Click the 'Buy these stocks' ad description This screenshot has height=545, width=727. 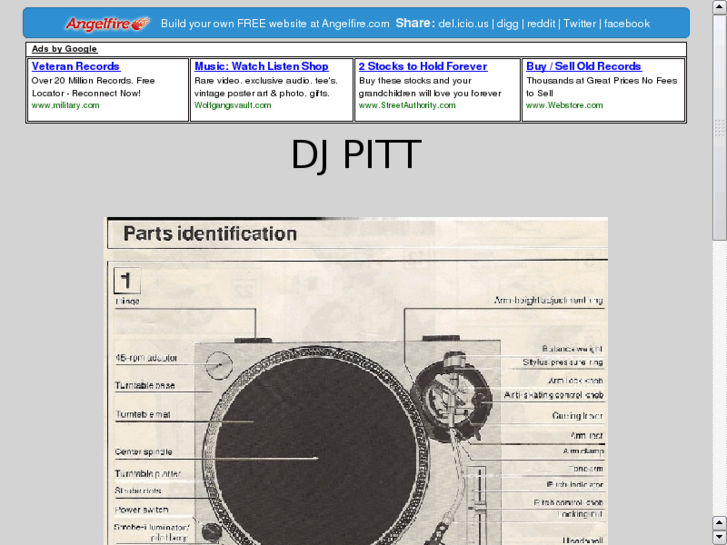point(430,87)
